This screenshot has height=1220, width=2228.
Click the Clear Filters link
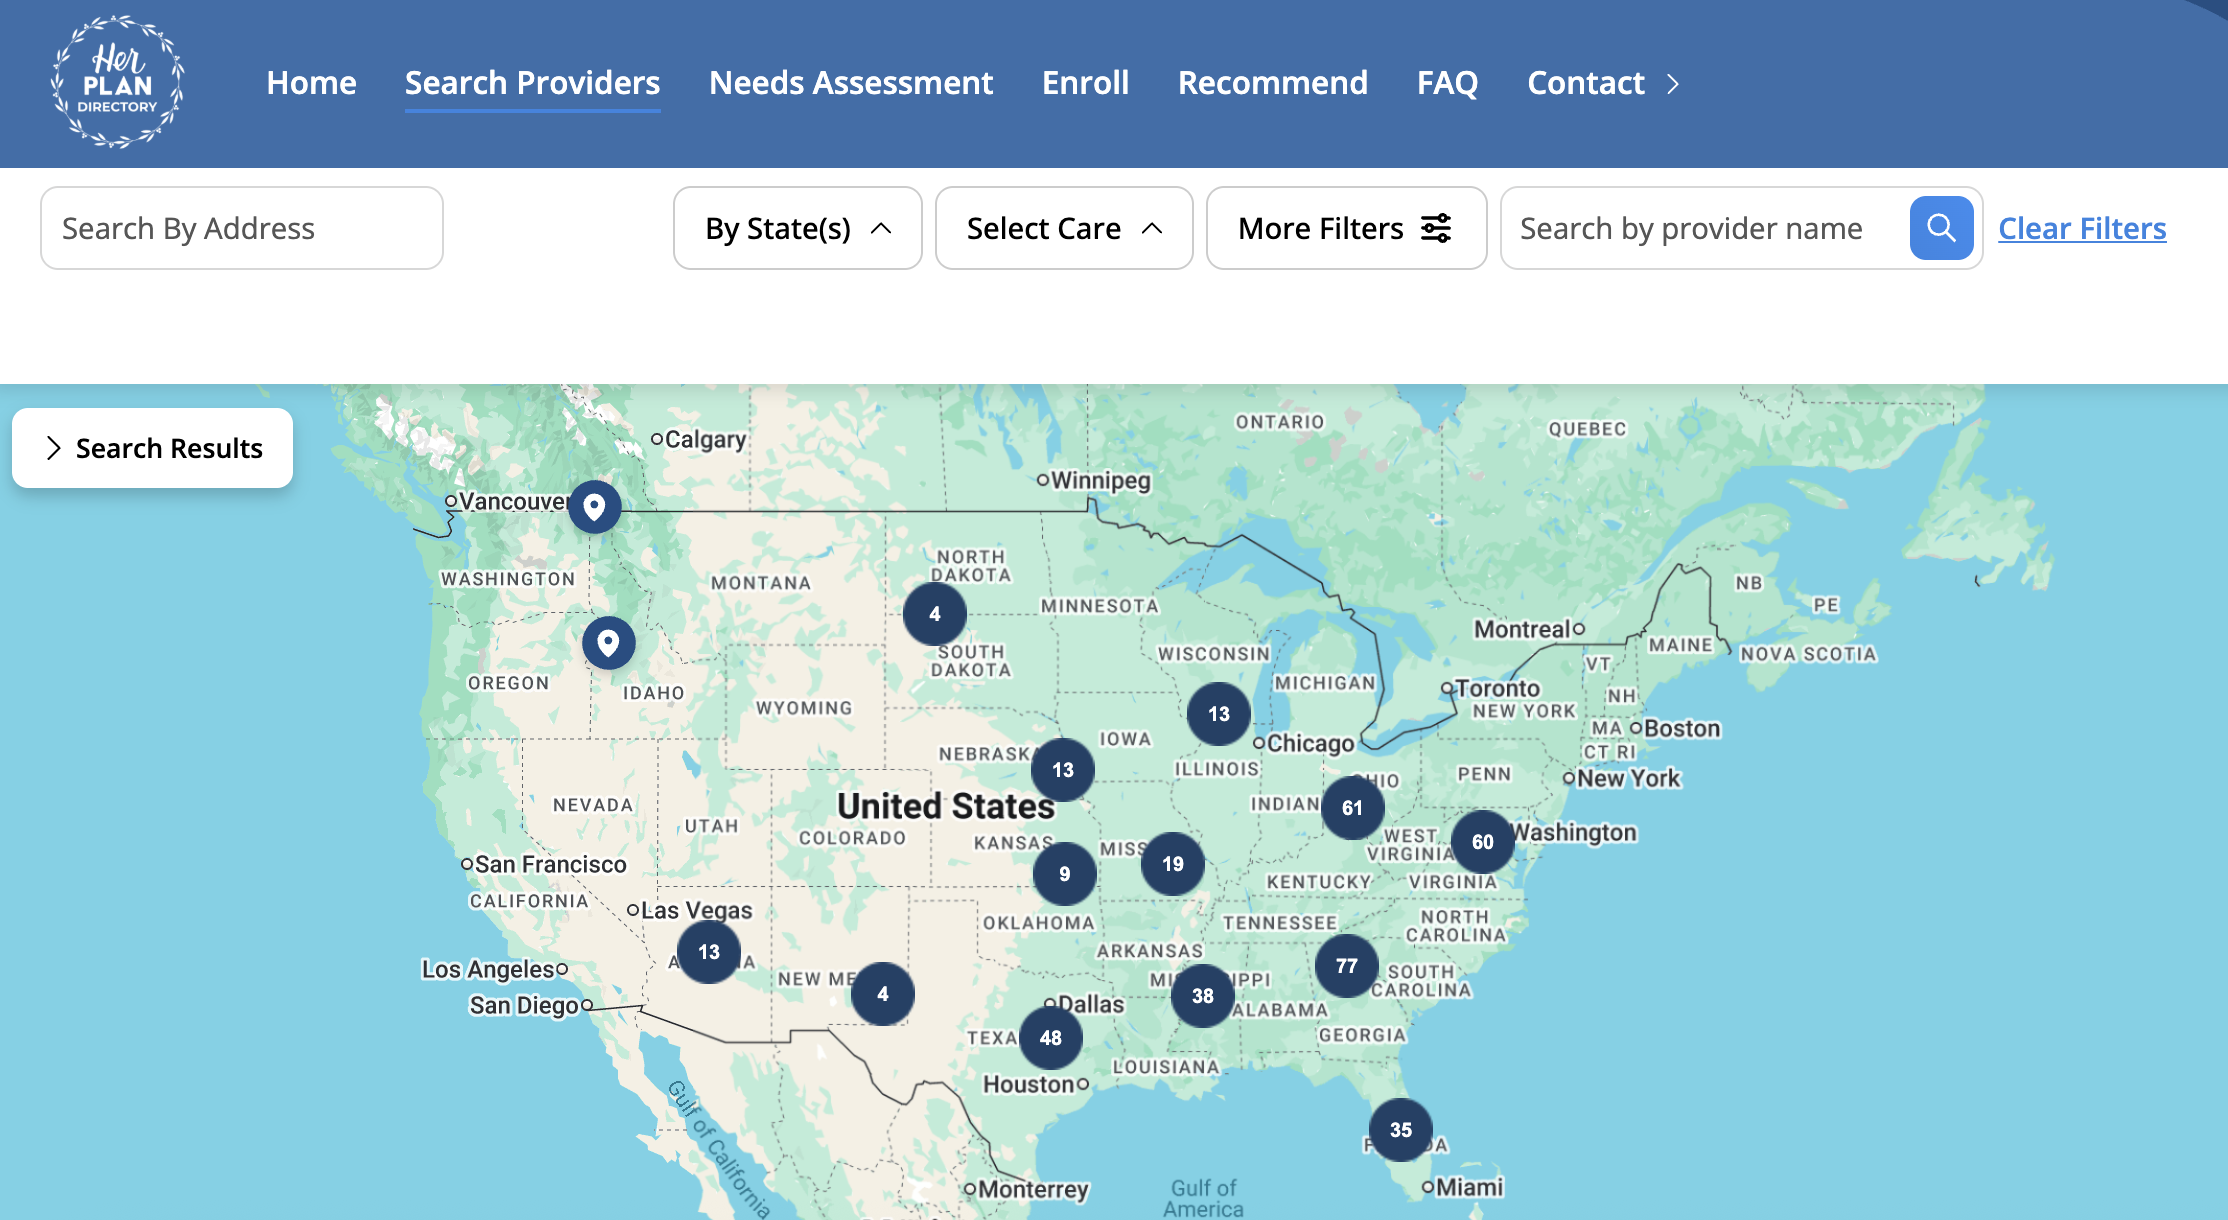[x=2082, y=228]
